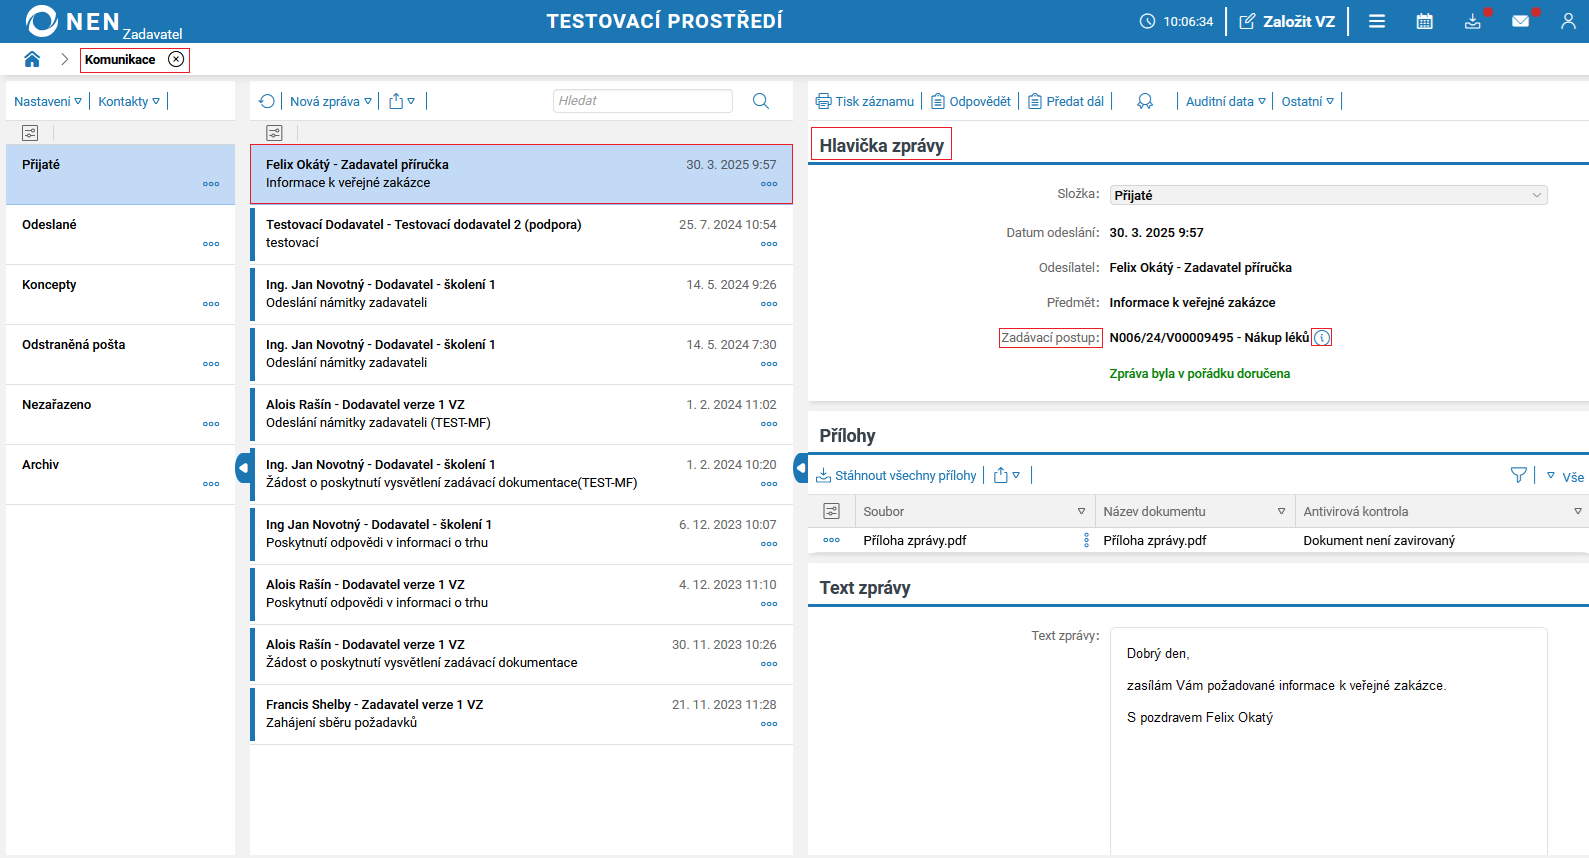This screenshot has width=1589, height=858.
Task: Open the hamburger main menu
Action: (x=1377, y=21)
